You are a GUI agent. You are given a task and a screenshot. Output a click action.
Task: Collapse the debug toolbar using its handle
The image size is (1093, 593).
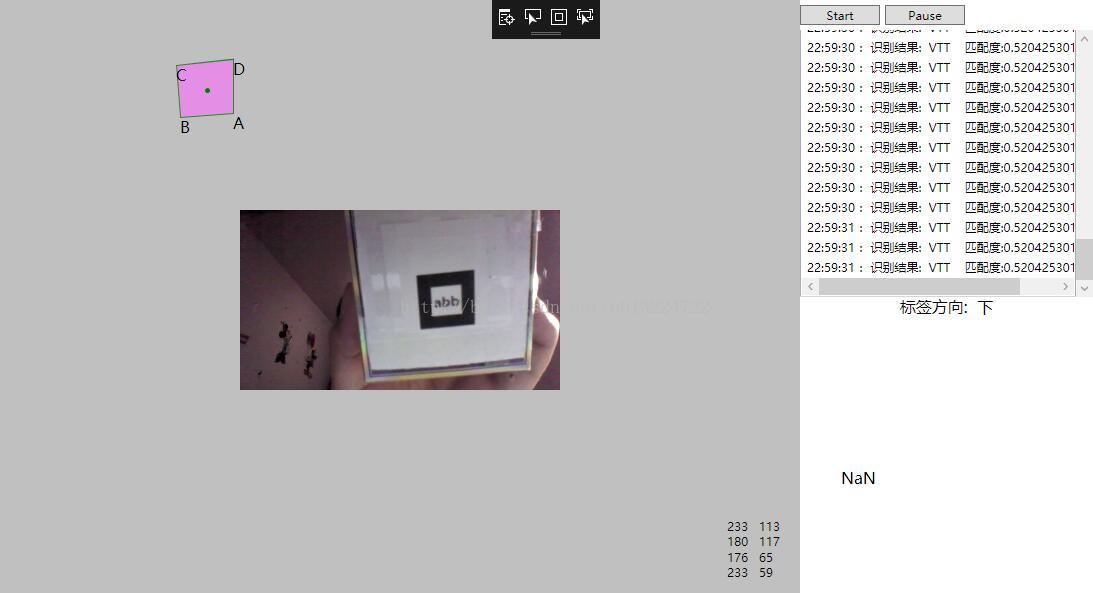pyautogui.click(x=546, y=33)
